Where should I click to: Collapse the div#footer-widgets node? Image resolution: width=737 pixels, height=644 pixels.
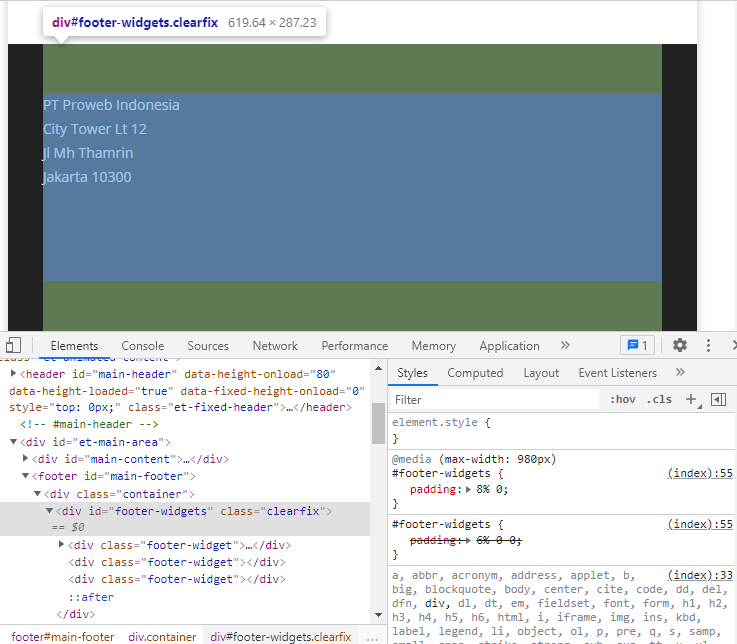(49, 510)
